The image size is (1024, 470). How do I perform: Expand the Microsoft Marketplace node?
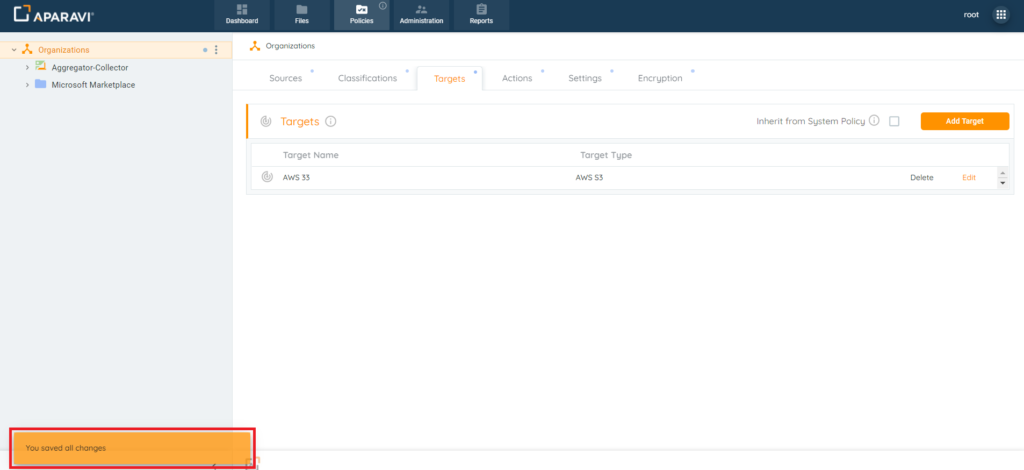coord(27,85)
